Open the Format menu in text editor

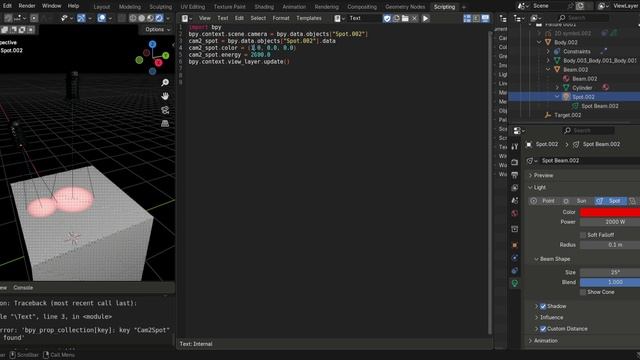click(281, 18)
